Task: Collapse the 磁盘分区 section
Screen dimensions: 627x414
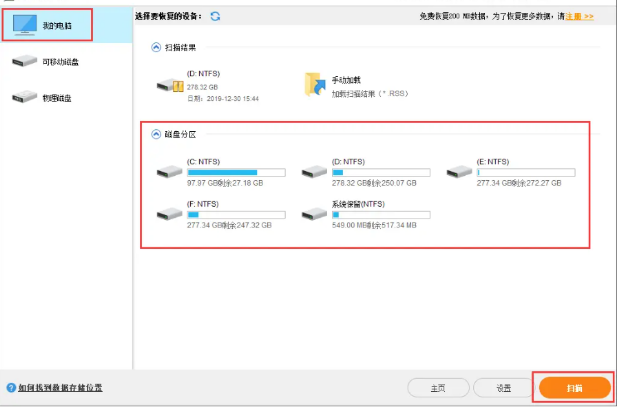Action: coord(155,134)
